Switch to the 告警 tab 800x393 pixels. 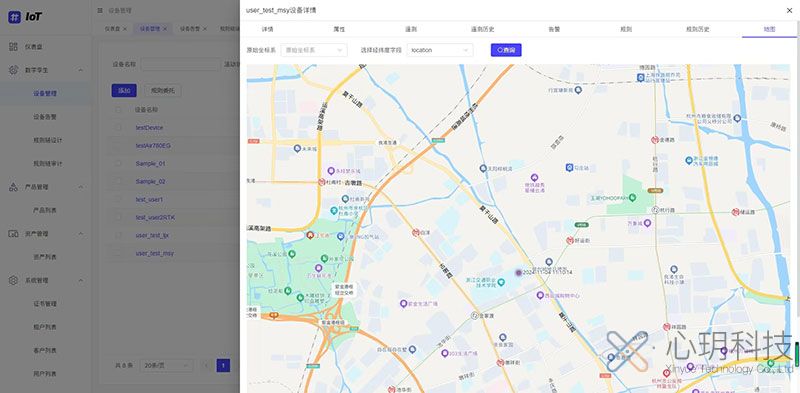point(554,29)
